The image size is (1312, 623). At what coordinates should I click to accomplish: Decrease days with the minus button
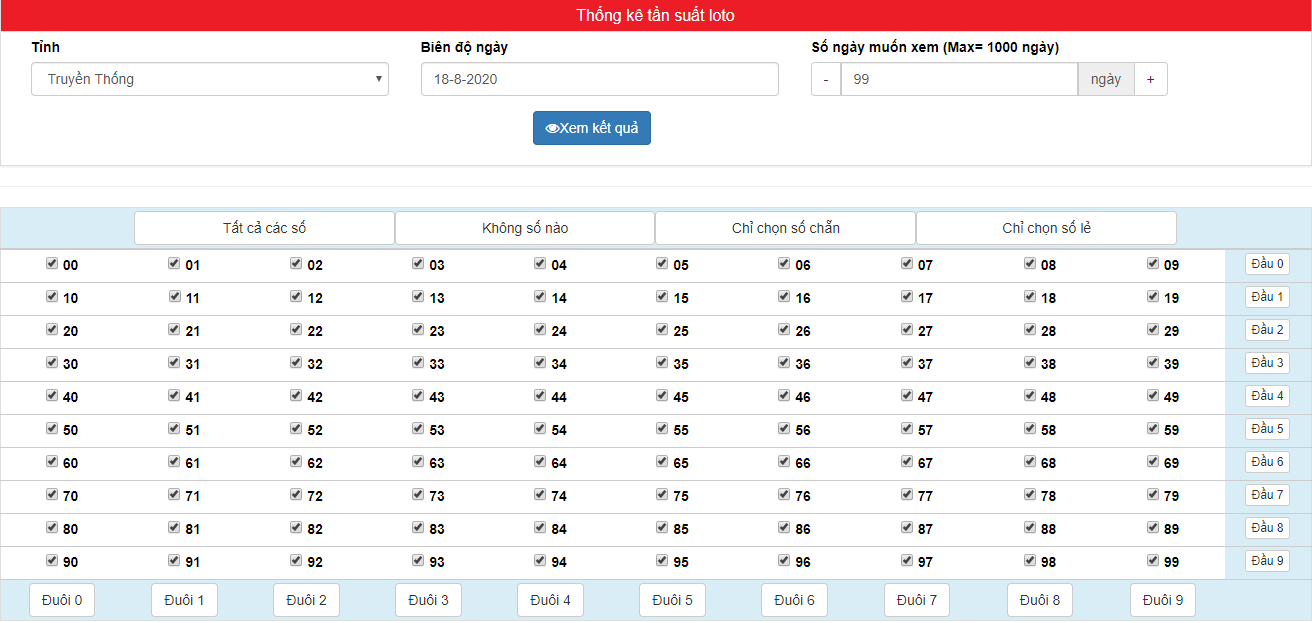pos(826,79)
